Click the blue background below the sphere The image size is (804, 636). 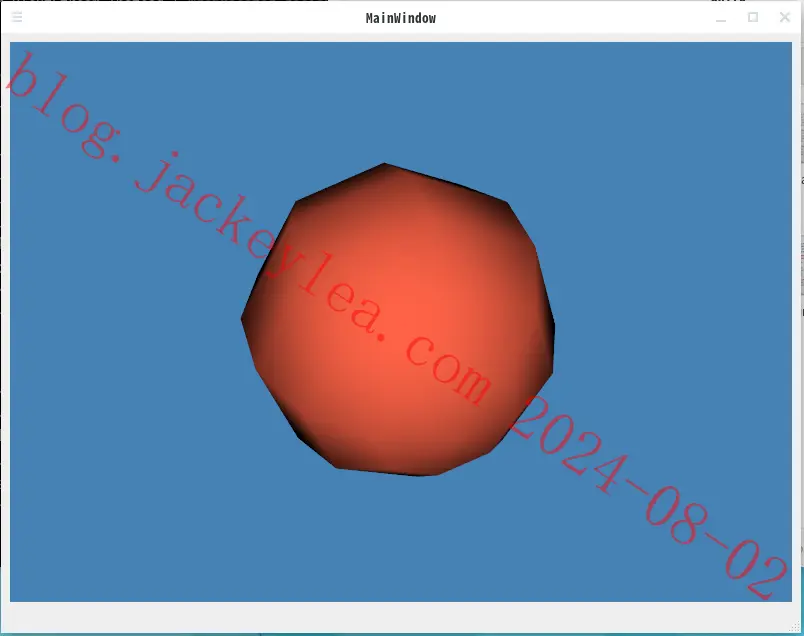(x=400, y=539)
